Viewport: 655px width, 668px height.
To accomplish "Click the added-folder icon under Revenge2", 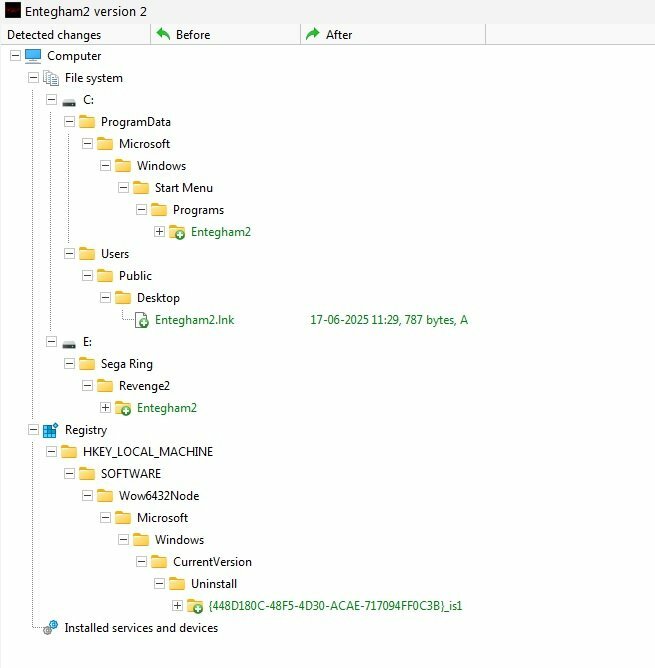I will (123, 408).
